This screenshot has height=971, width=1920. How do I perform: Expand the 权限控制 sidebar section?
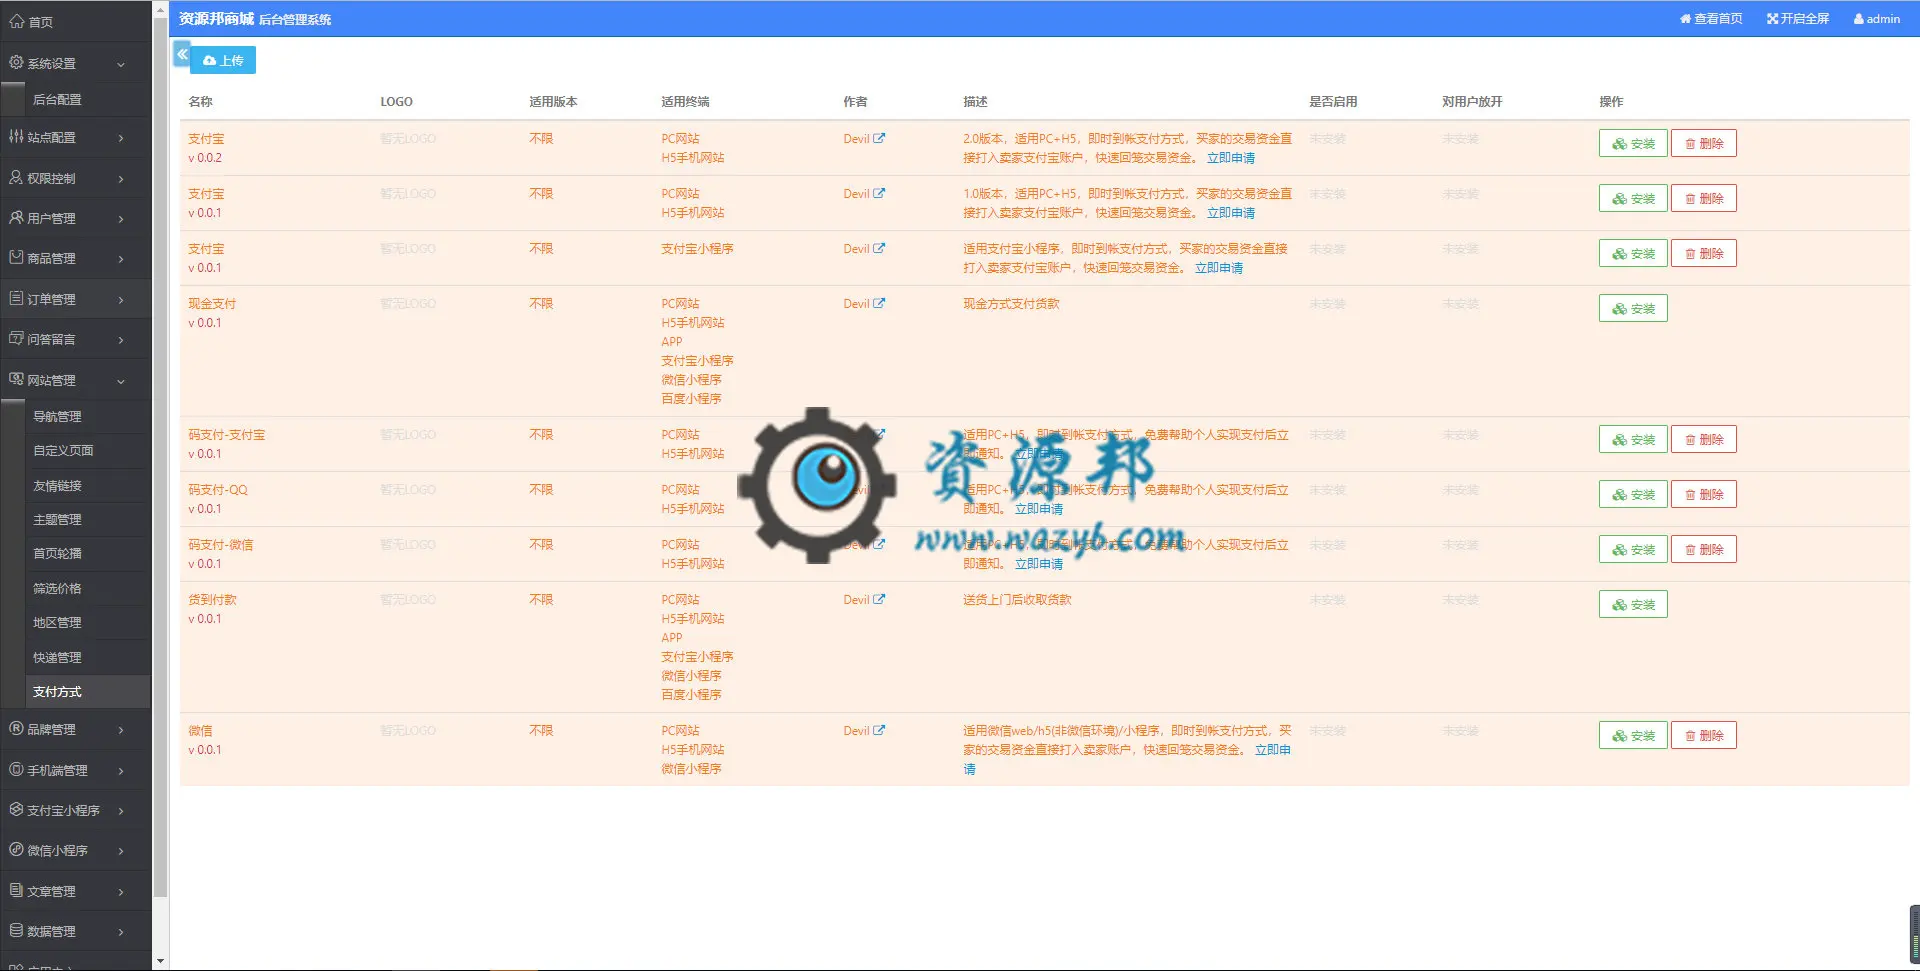(75, 178)
